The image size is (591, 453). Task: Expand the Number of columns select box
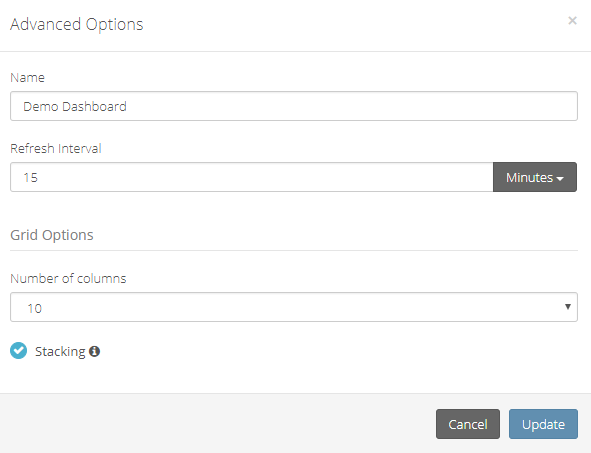(x=294, y=307)
